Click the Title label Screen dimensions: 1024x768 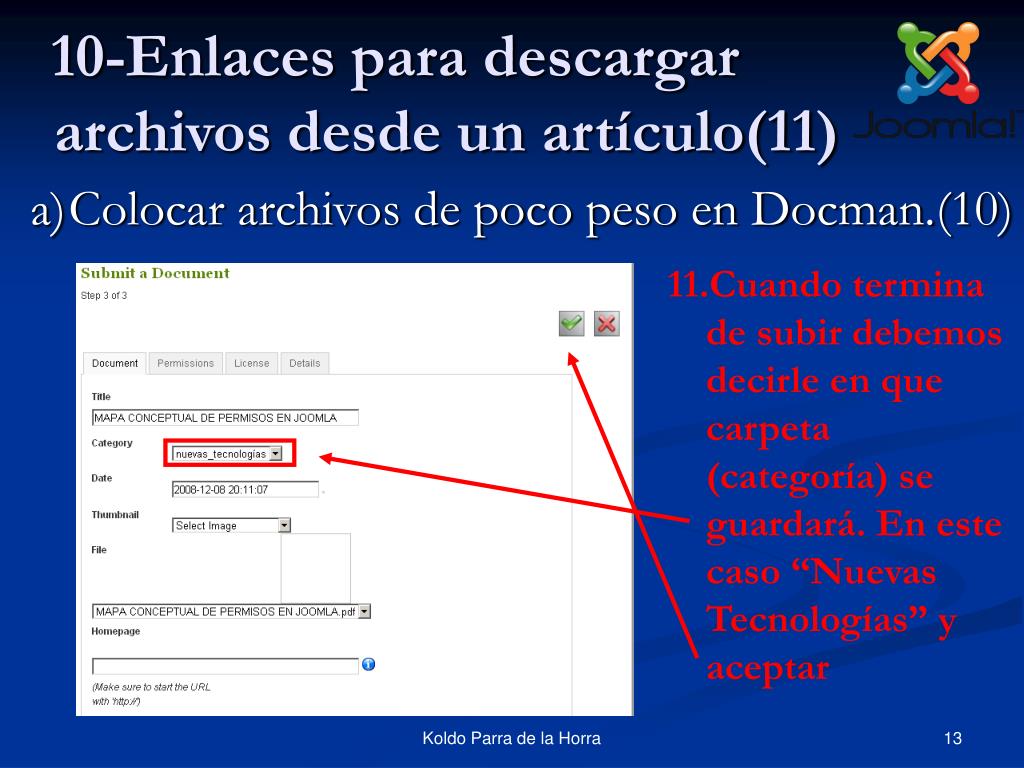pos(101,396)
